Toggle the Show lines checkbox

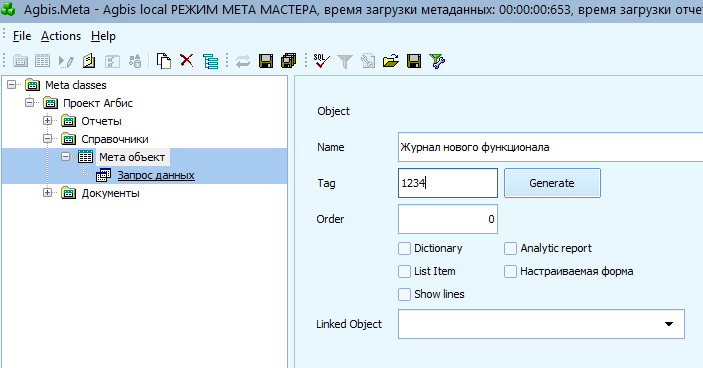[x=404, y=294]
